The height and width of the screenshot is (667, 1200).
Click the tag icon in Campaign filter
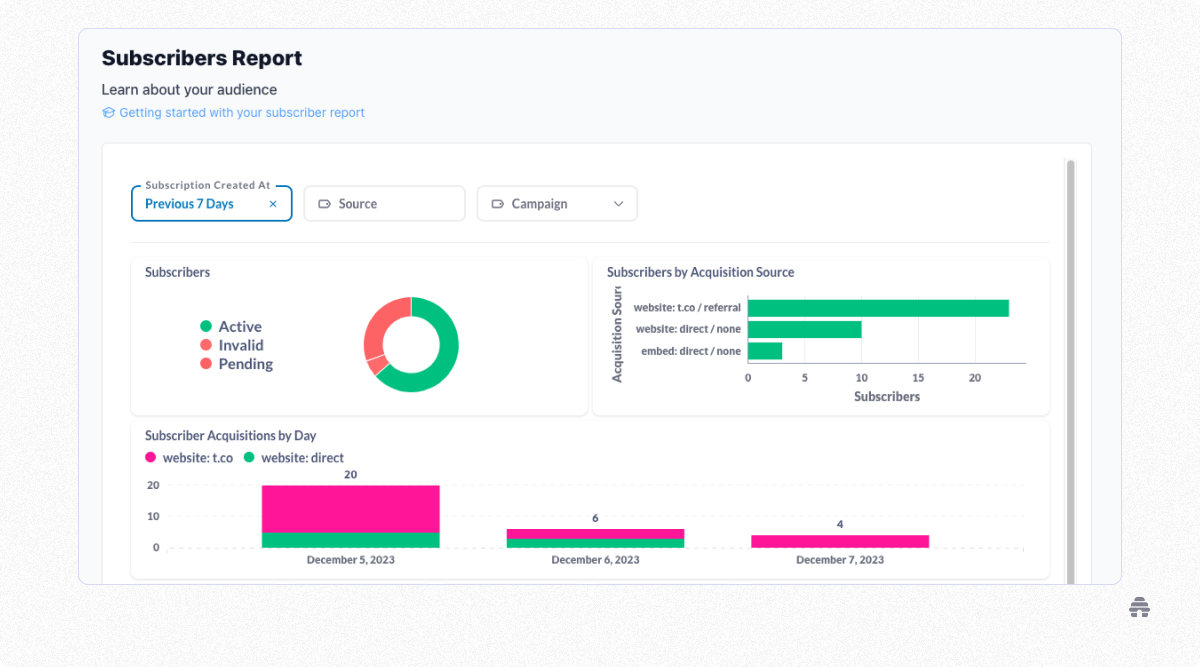(x=497, y=204)
